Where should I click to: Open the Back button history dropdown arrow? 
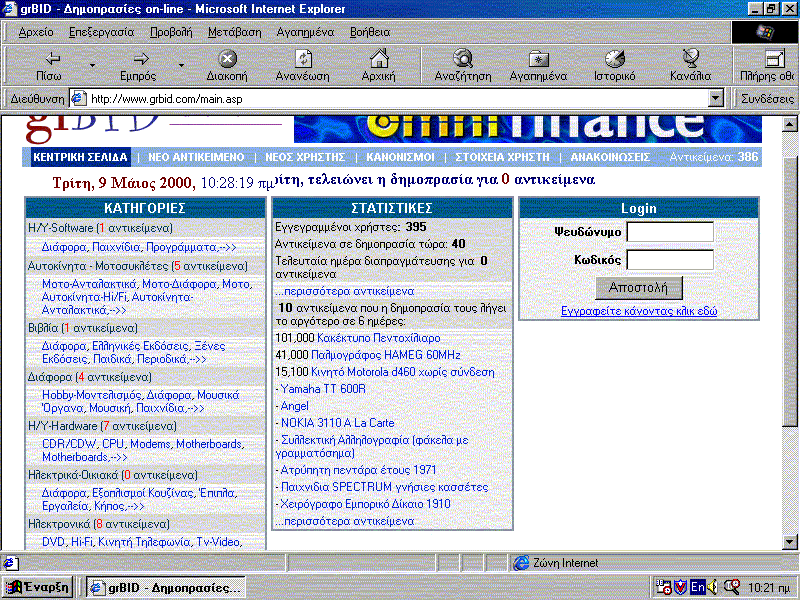point(92,65)
